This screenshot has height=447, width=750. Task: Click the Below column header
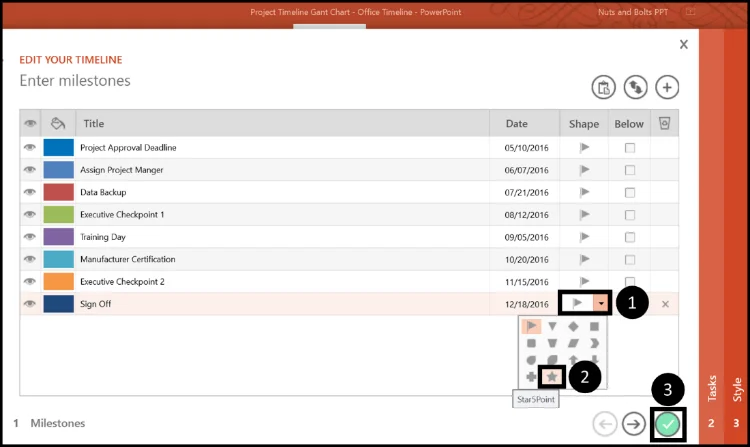pos(629,124)
